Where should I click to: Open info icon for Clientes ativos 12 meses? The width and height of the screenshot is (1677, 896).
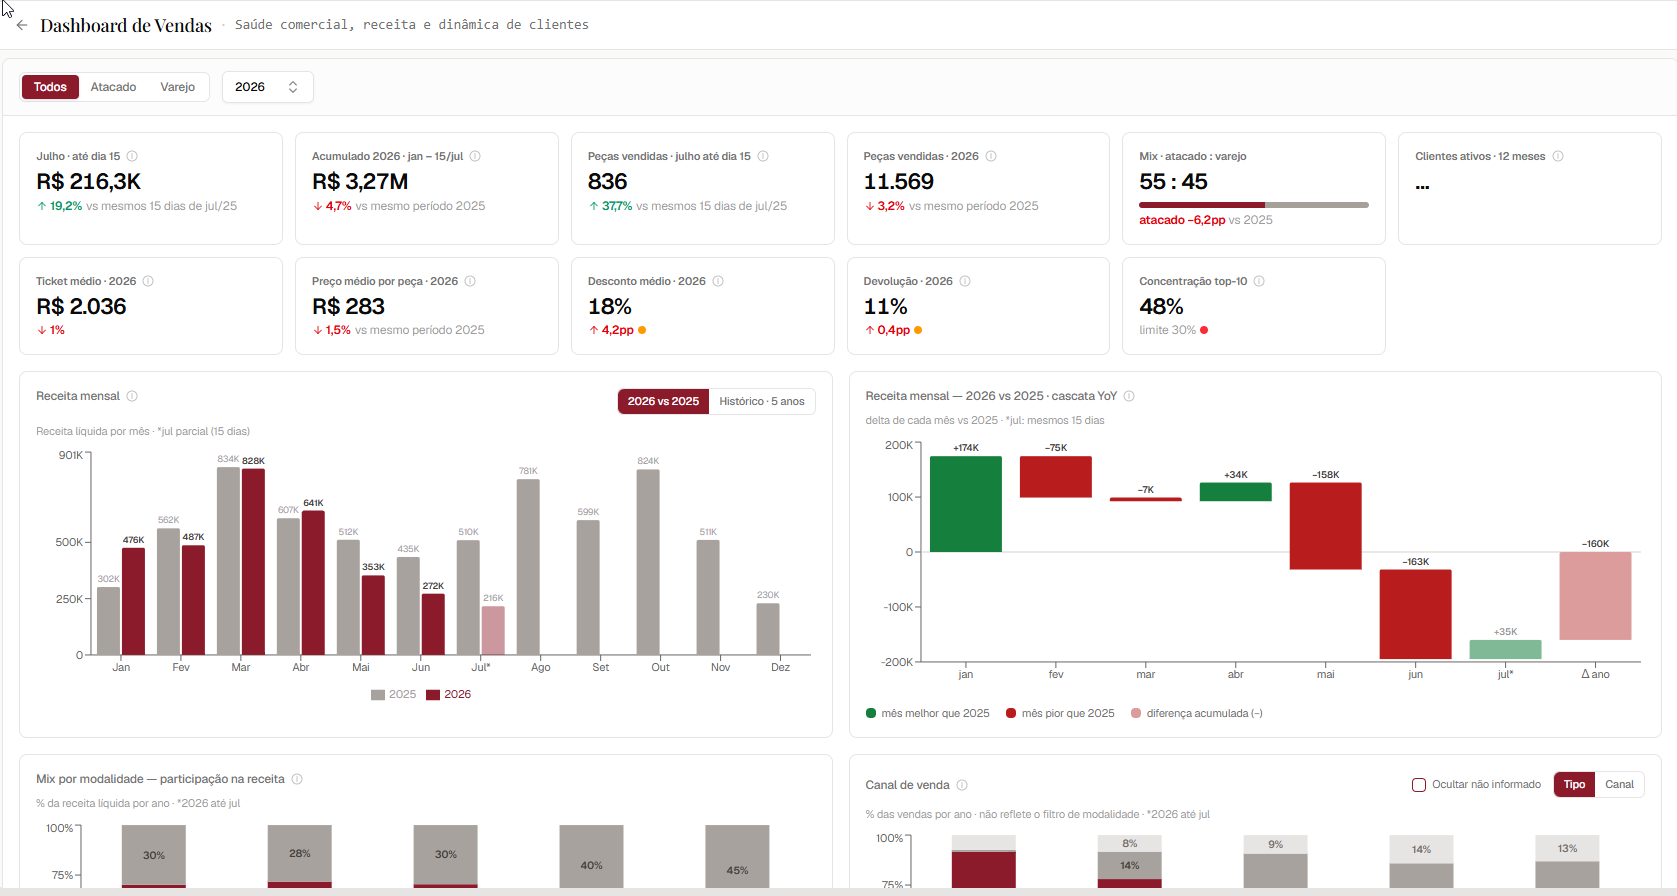[x=1558, y=156]
